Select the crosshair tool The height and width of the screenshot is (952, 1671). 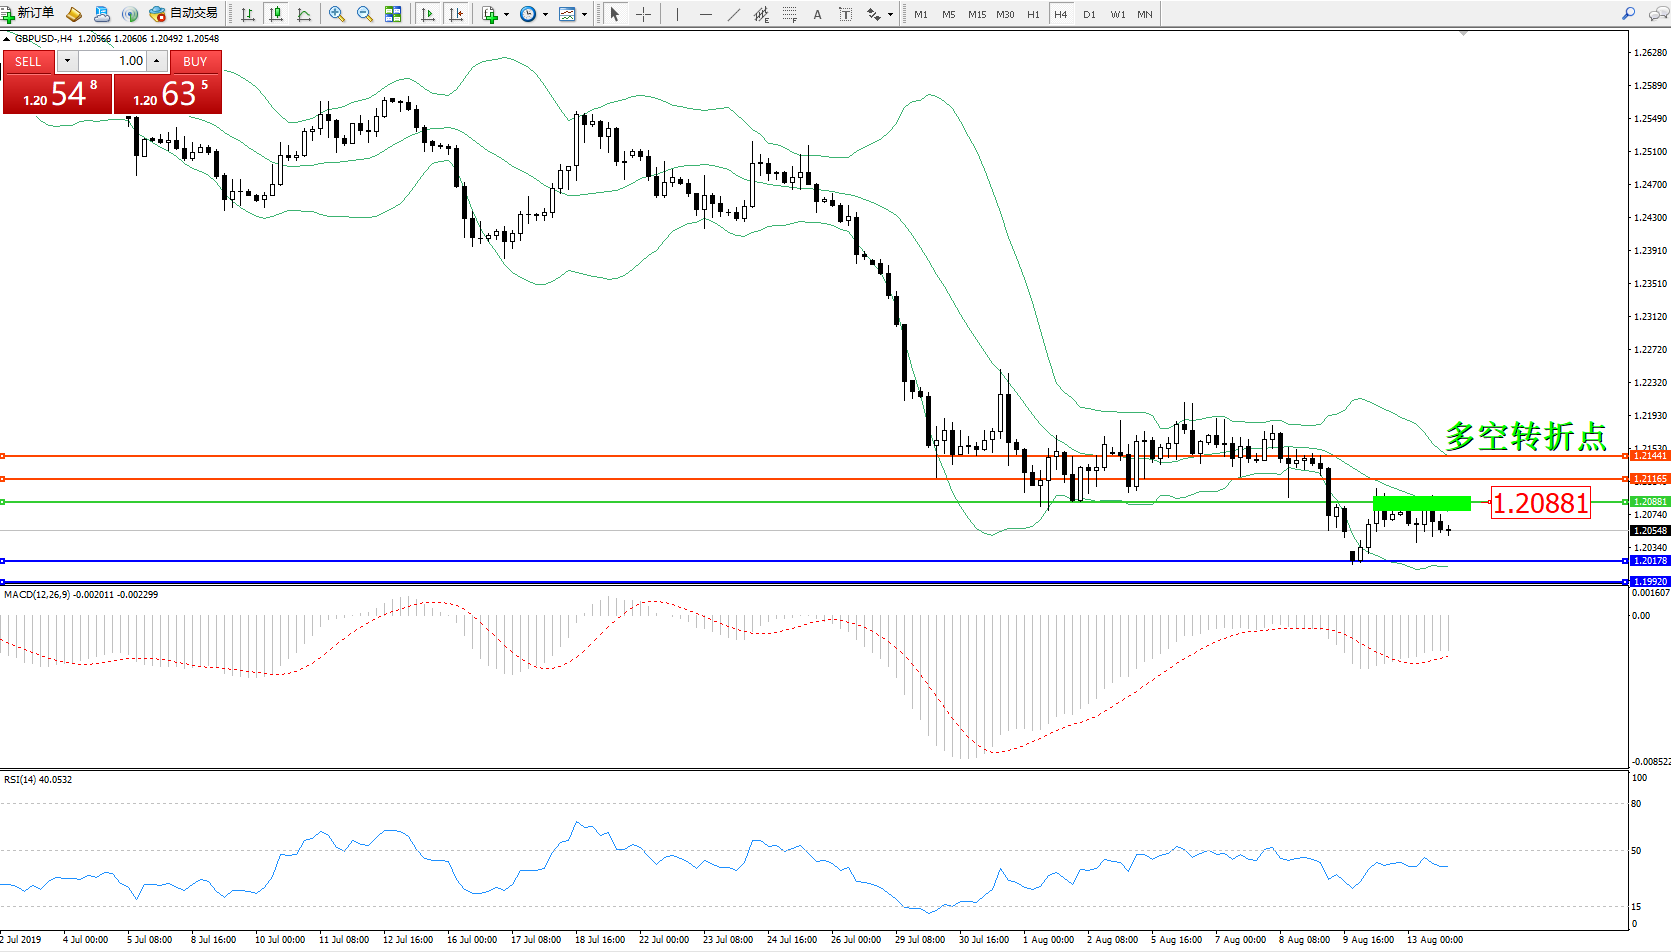coord(643,14)
